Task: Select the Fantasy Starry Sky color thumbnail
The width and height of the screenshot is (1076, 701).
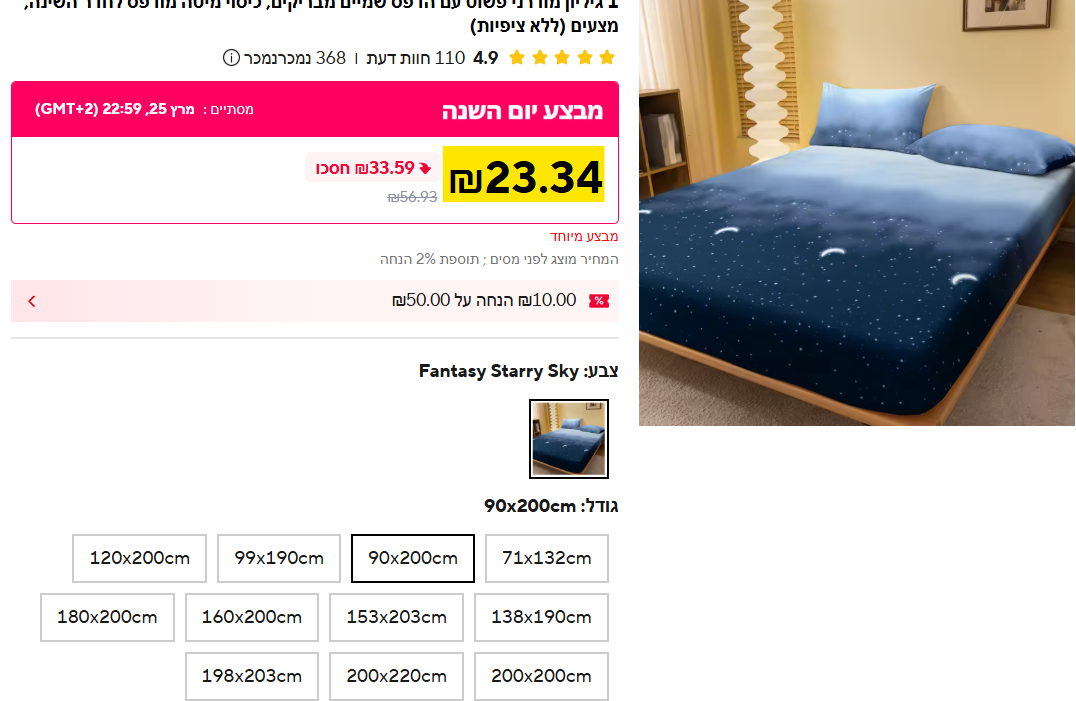Action: [x=569, y=439]
